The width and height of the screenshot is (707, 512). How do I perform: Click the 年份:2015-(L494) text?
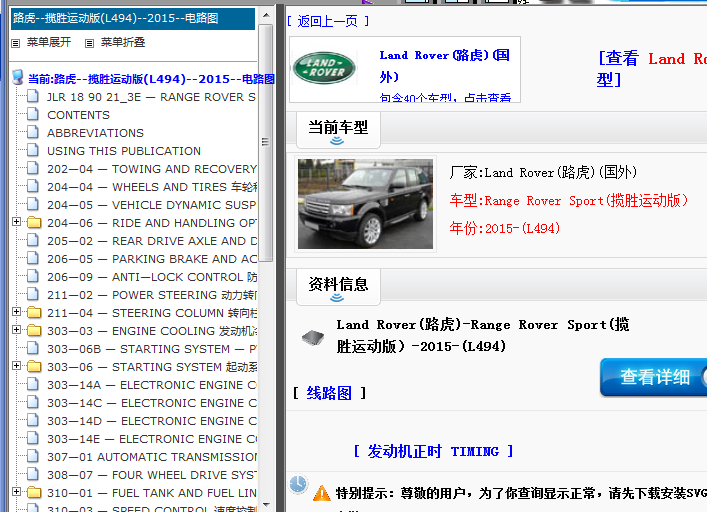coord(505,228)
